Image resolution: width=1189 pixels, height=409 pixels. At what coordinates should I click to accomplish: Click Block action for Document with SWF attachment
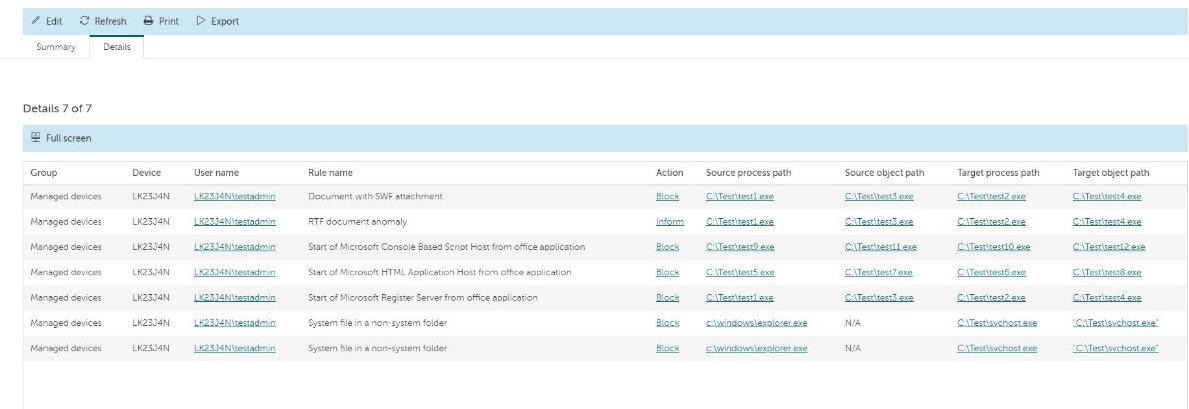667,197
